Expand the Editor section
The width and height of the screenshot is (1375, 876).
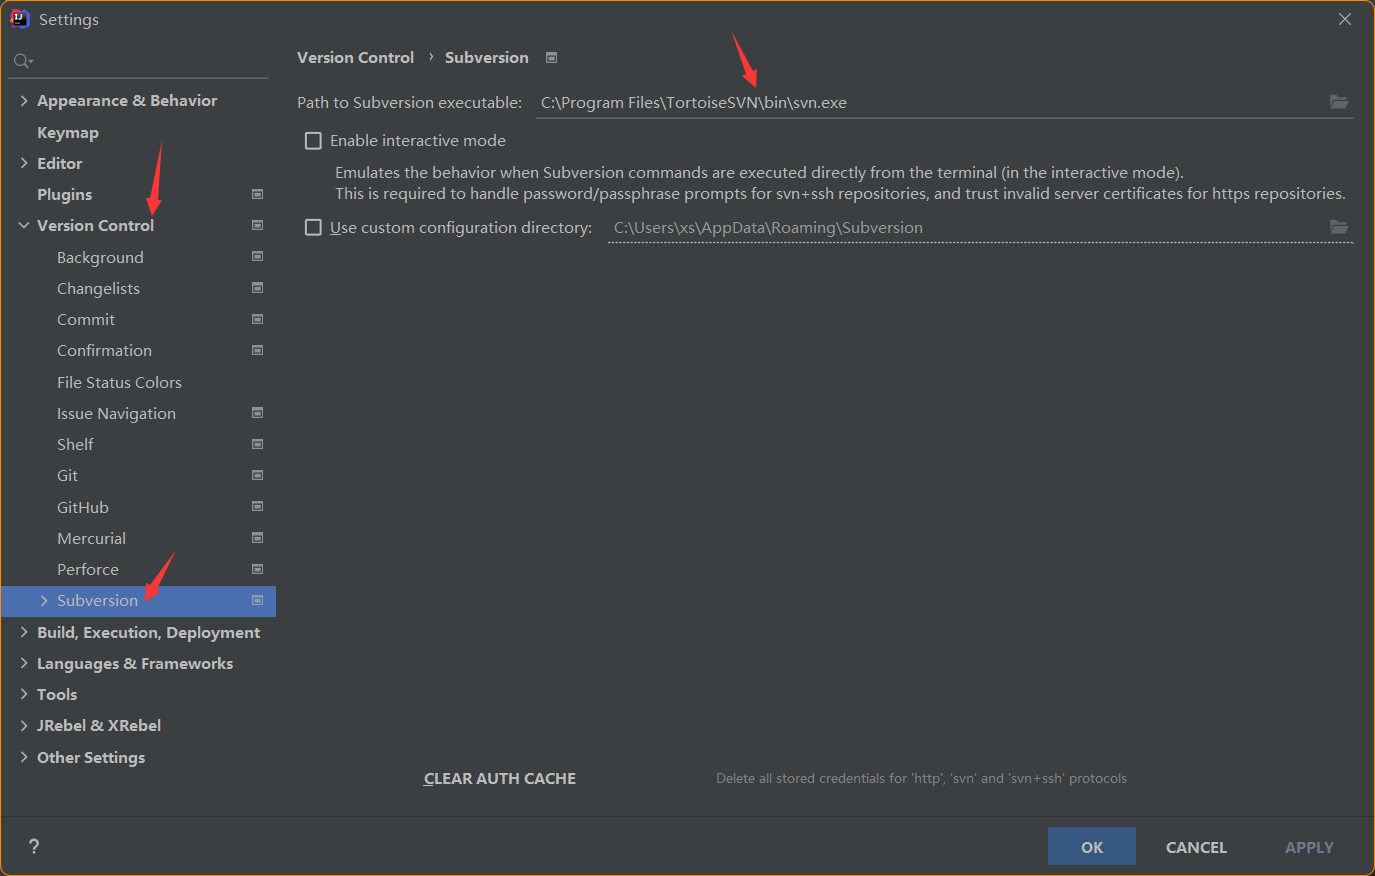24,163
